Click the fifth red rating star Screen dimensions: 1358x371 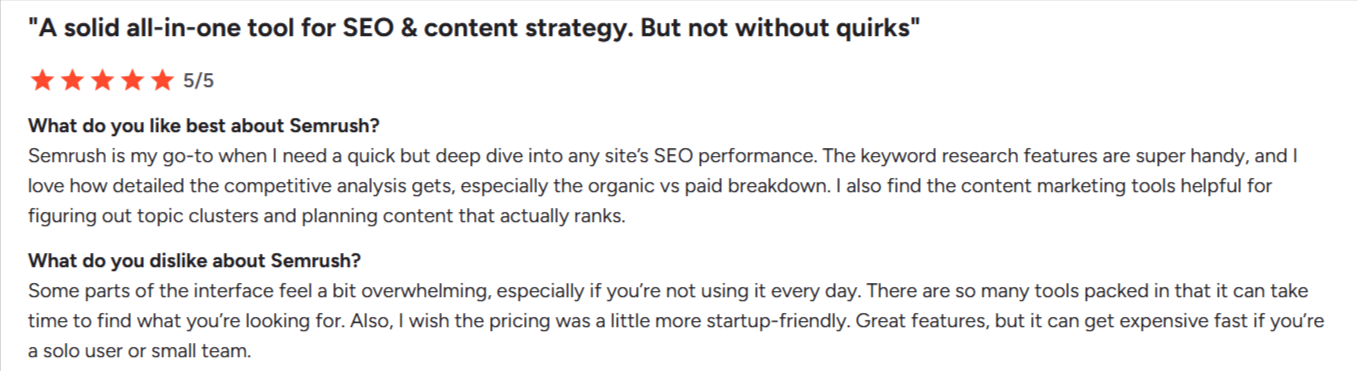161,81
